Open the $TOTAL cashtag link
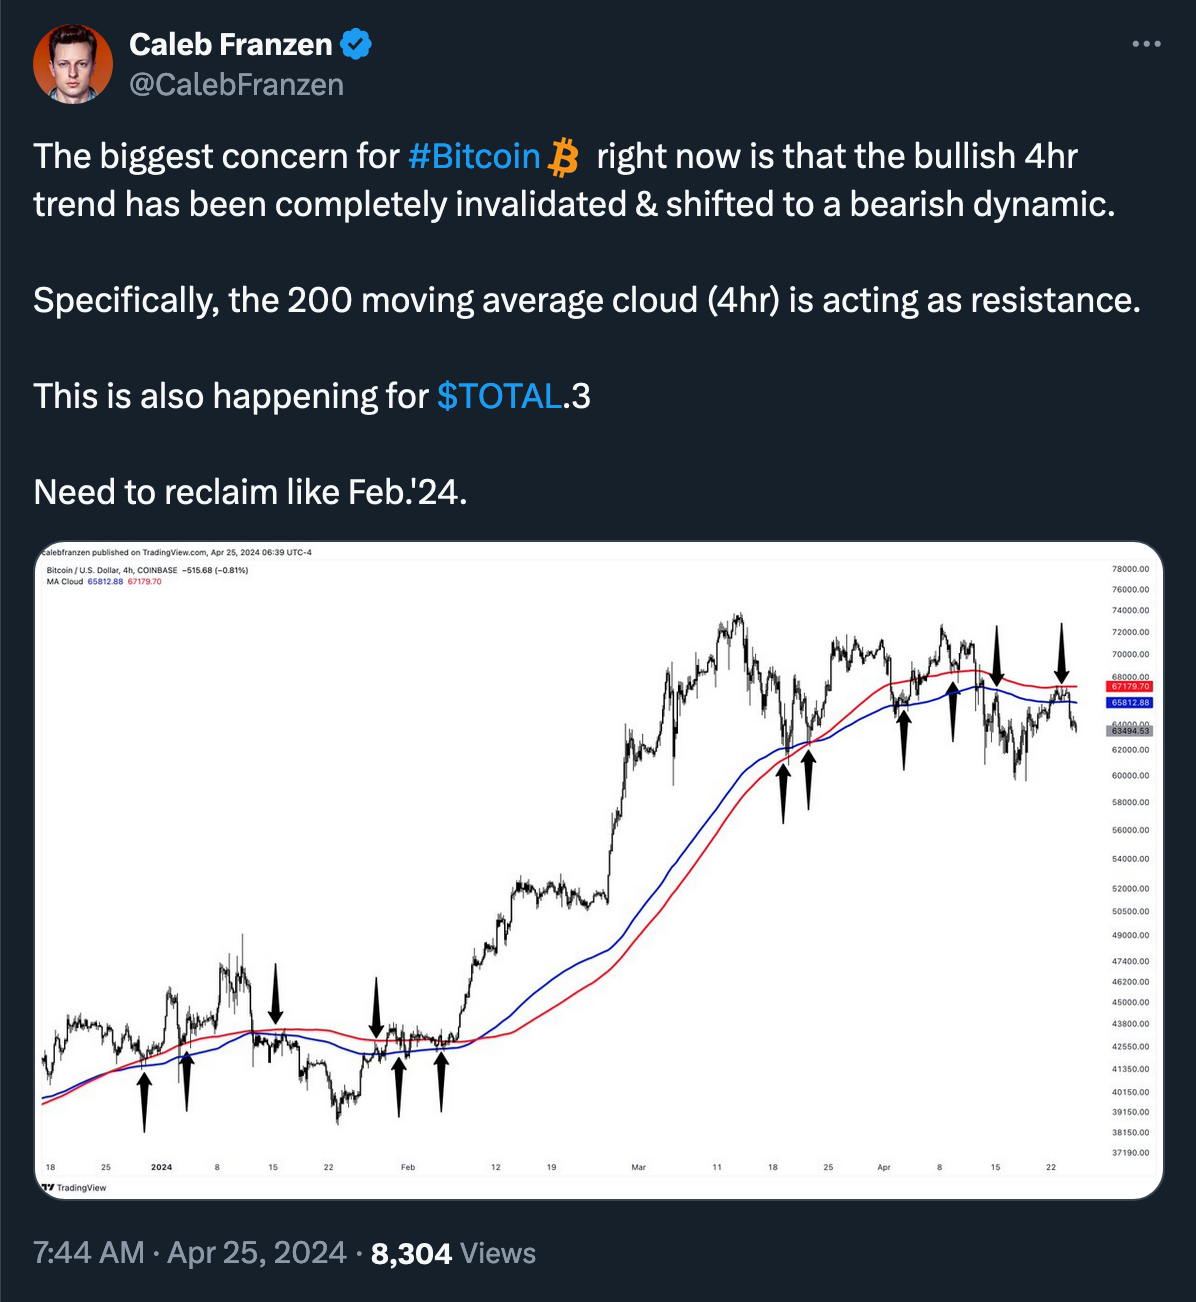This screenshot has width=1196, height=1302. (x=499, y=397)
